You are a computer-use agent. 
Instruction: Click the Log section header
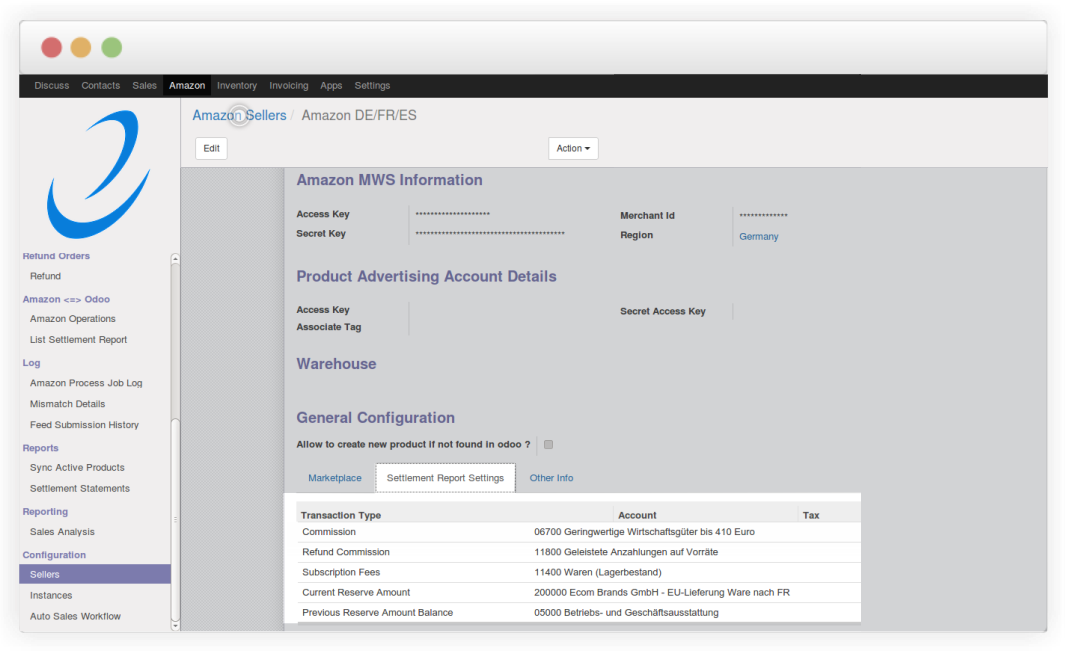coord(31,363)
